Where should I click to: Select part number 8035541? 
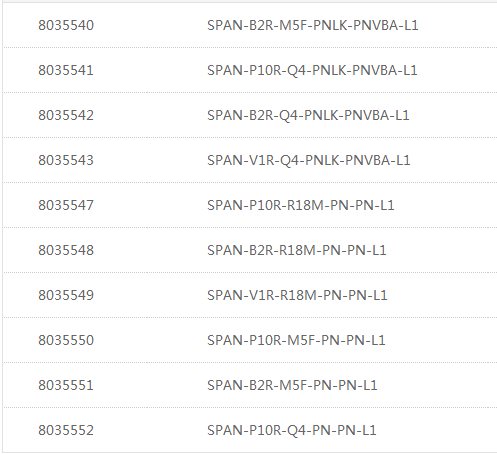tap(66, 70)
